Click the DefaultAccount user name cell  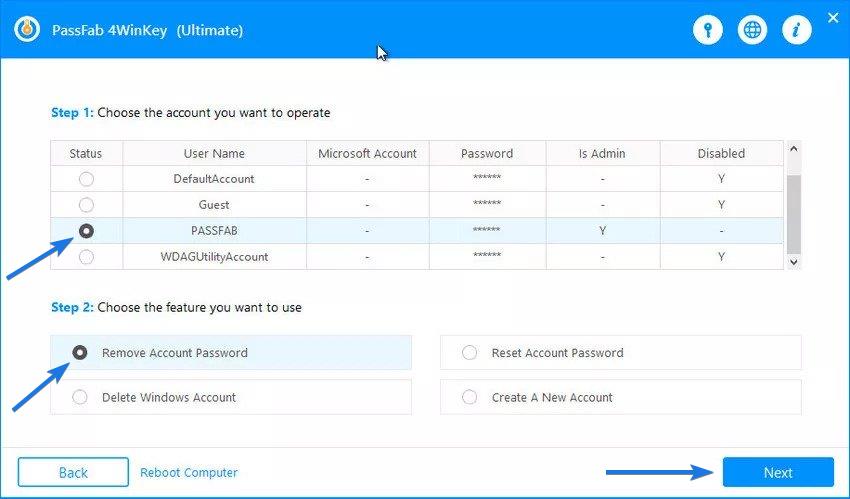[x=214, y=179]
